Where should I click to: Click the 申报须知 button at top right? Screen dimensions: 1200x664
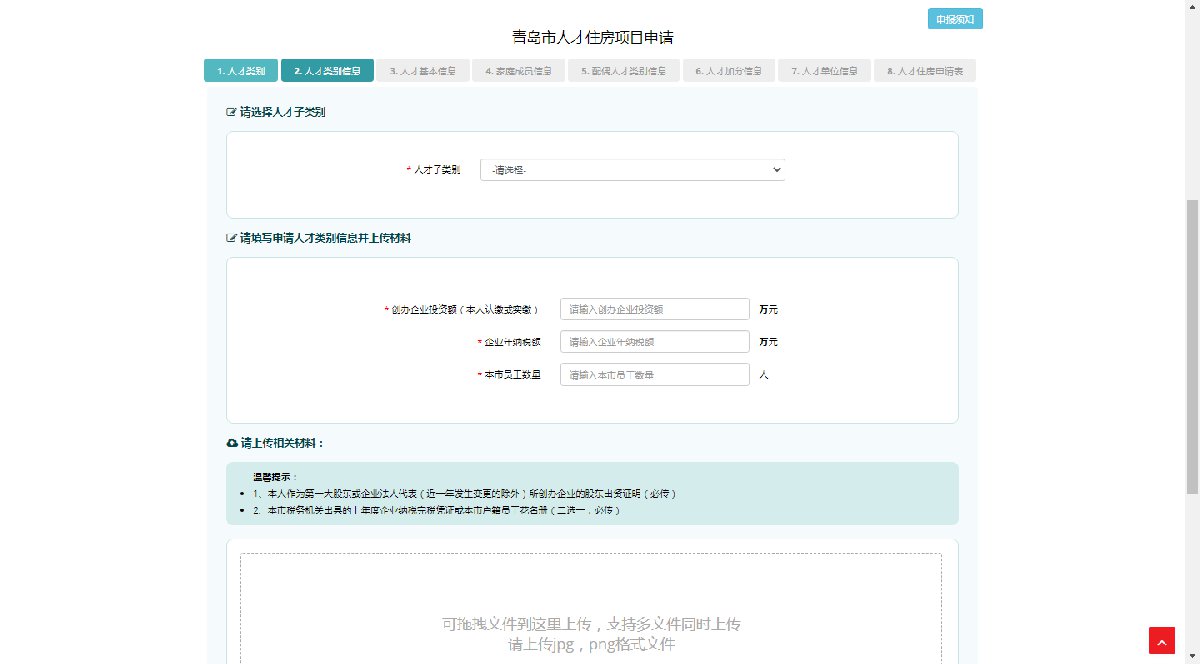click(x=955, y=19)
